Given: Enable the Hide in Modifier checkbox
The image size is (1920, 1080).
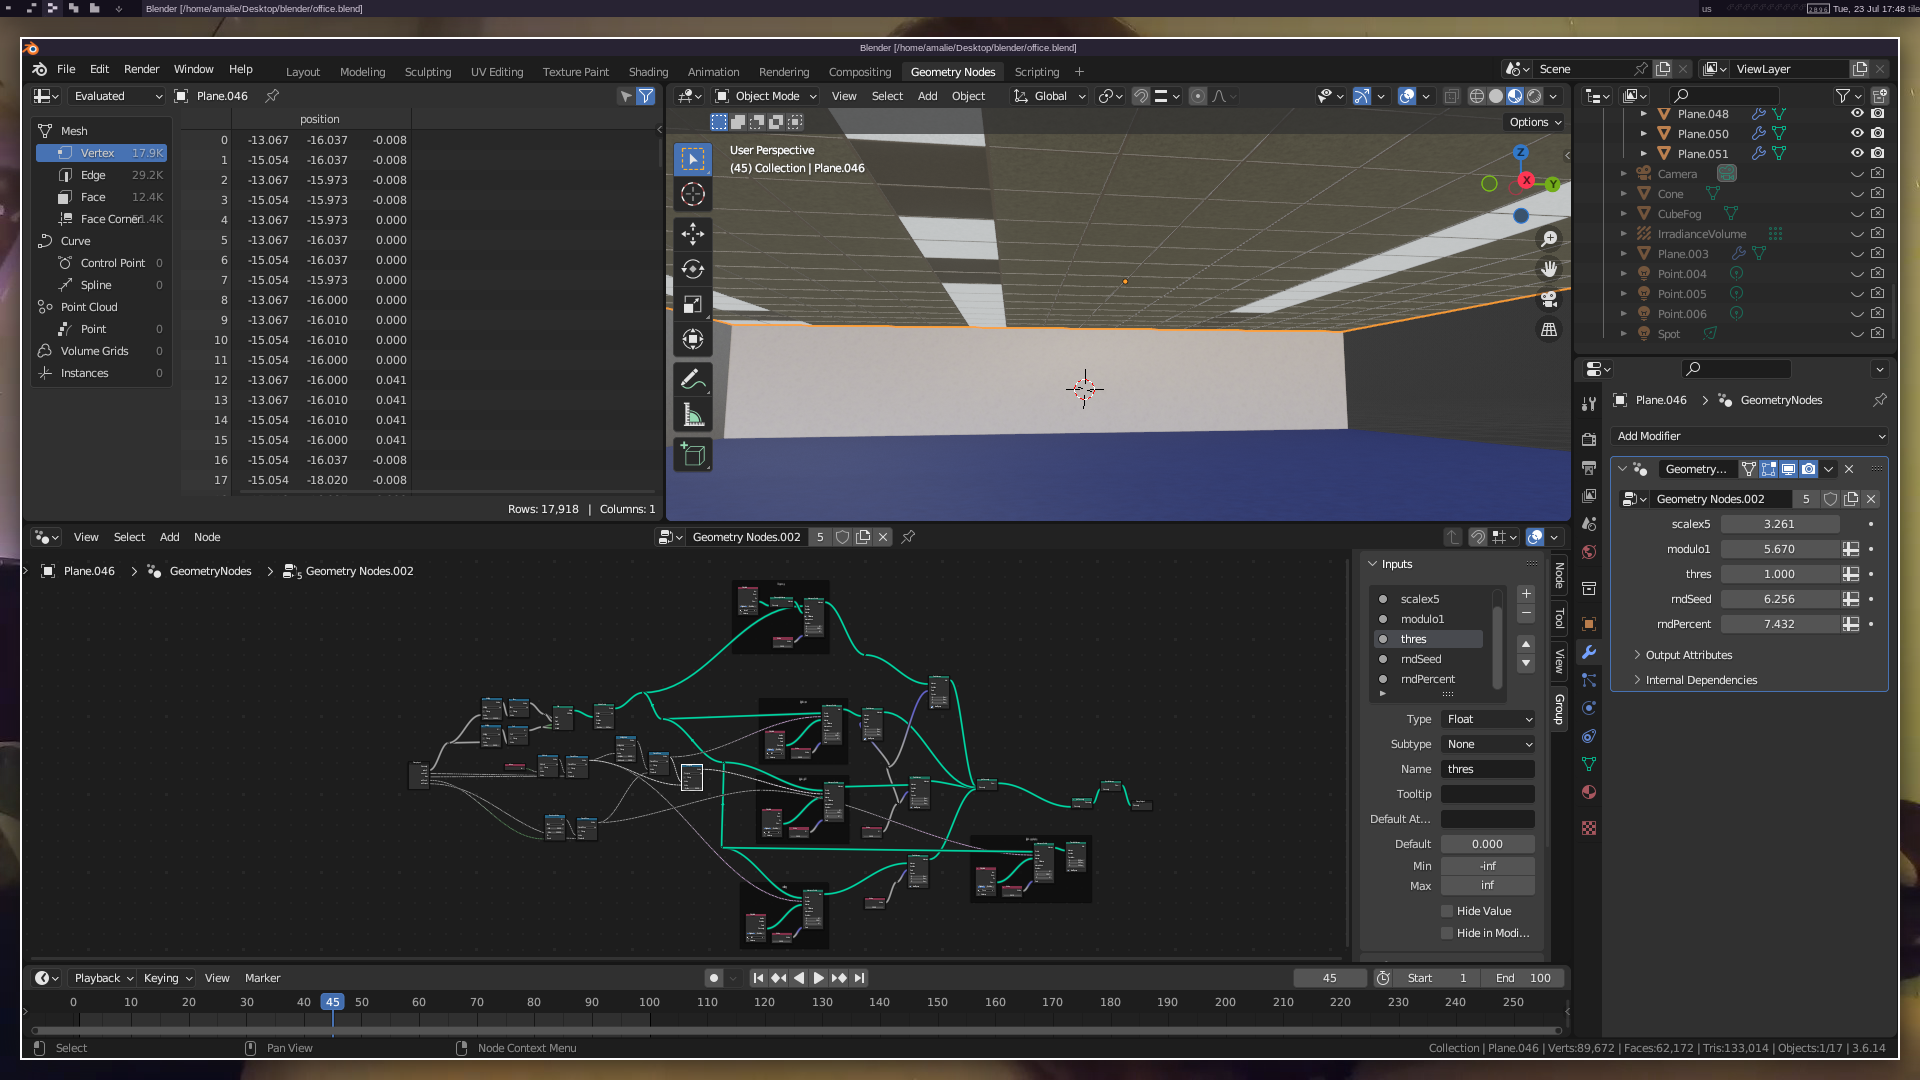Looking at the screenshot, I should pyautogui.click(x=1447, y=933).
